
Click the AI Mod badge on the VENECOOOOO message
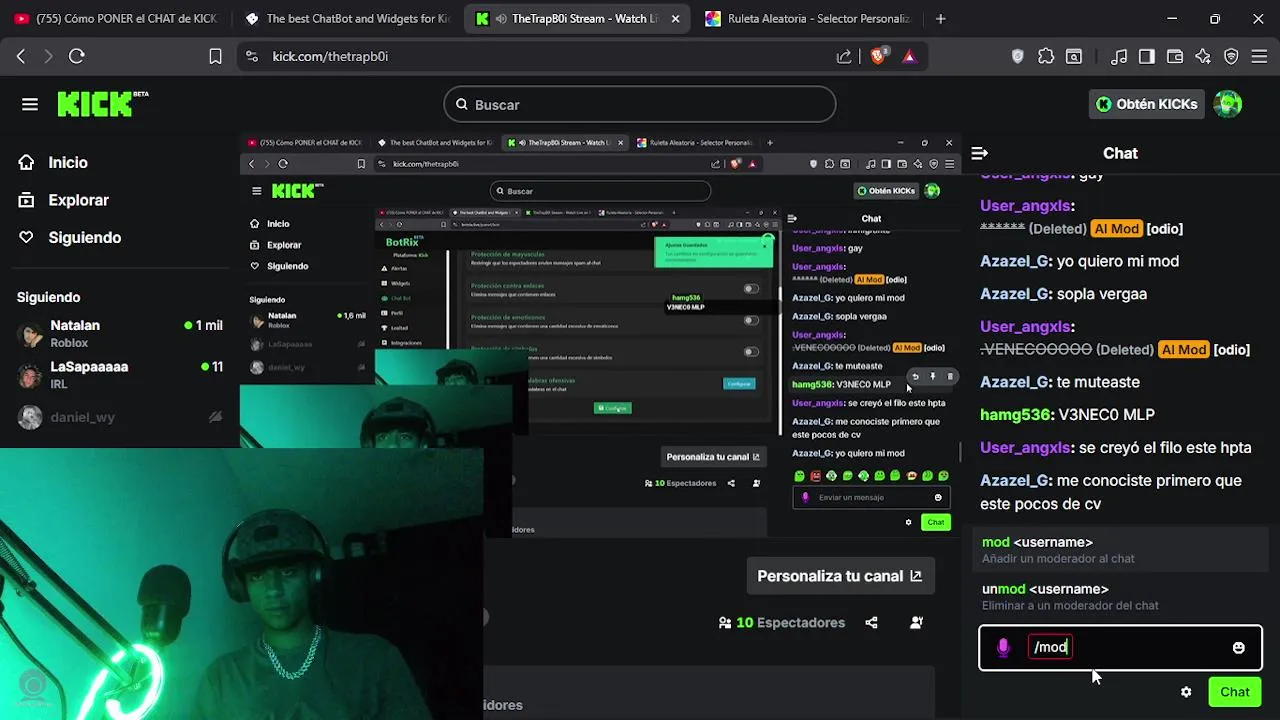[x=1184, y=349]
